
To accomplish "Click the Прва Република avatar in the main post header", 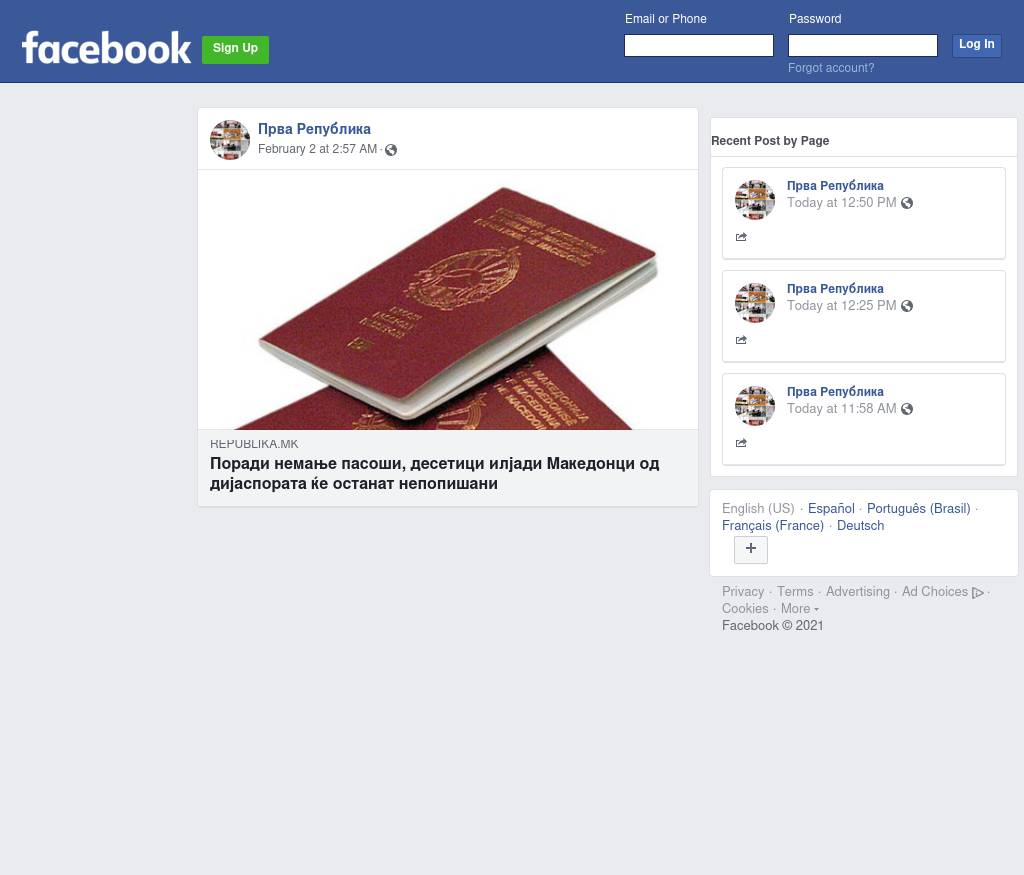I will coord(230,140).
